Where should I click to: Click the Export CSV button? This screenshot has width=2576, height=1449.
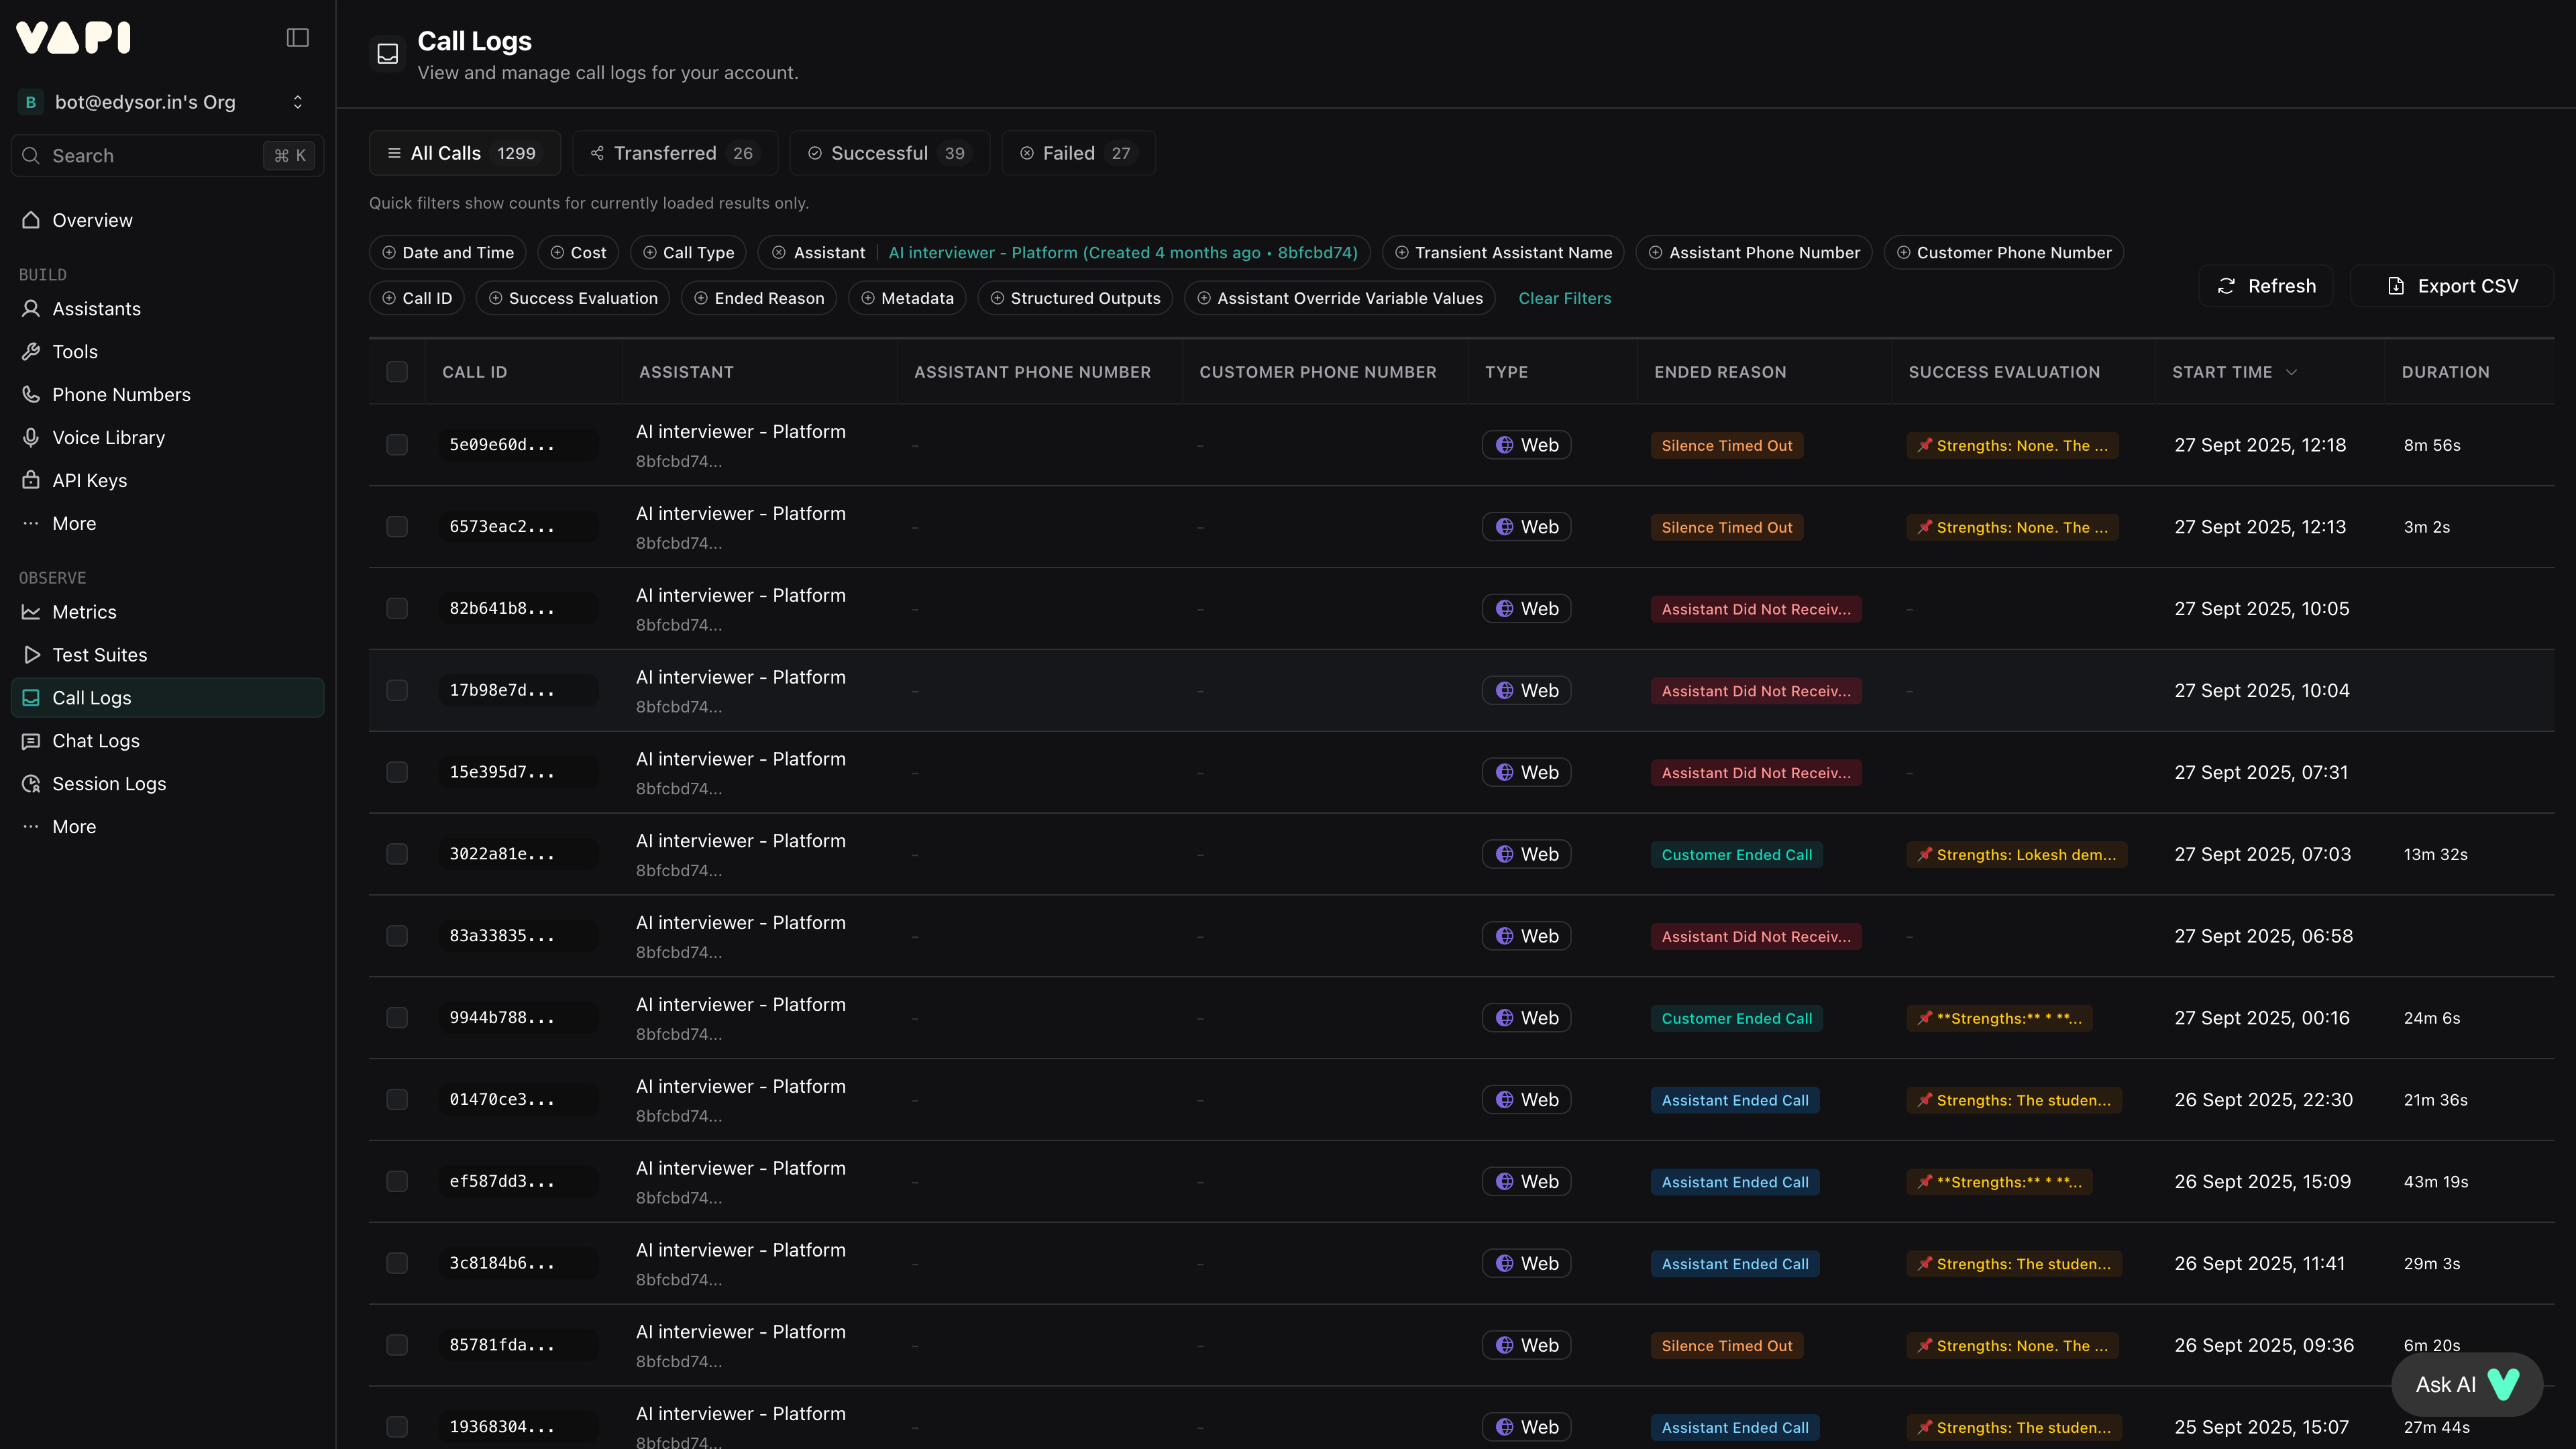(x=2452, y=286)
